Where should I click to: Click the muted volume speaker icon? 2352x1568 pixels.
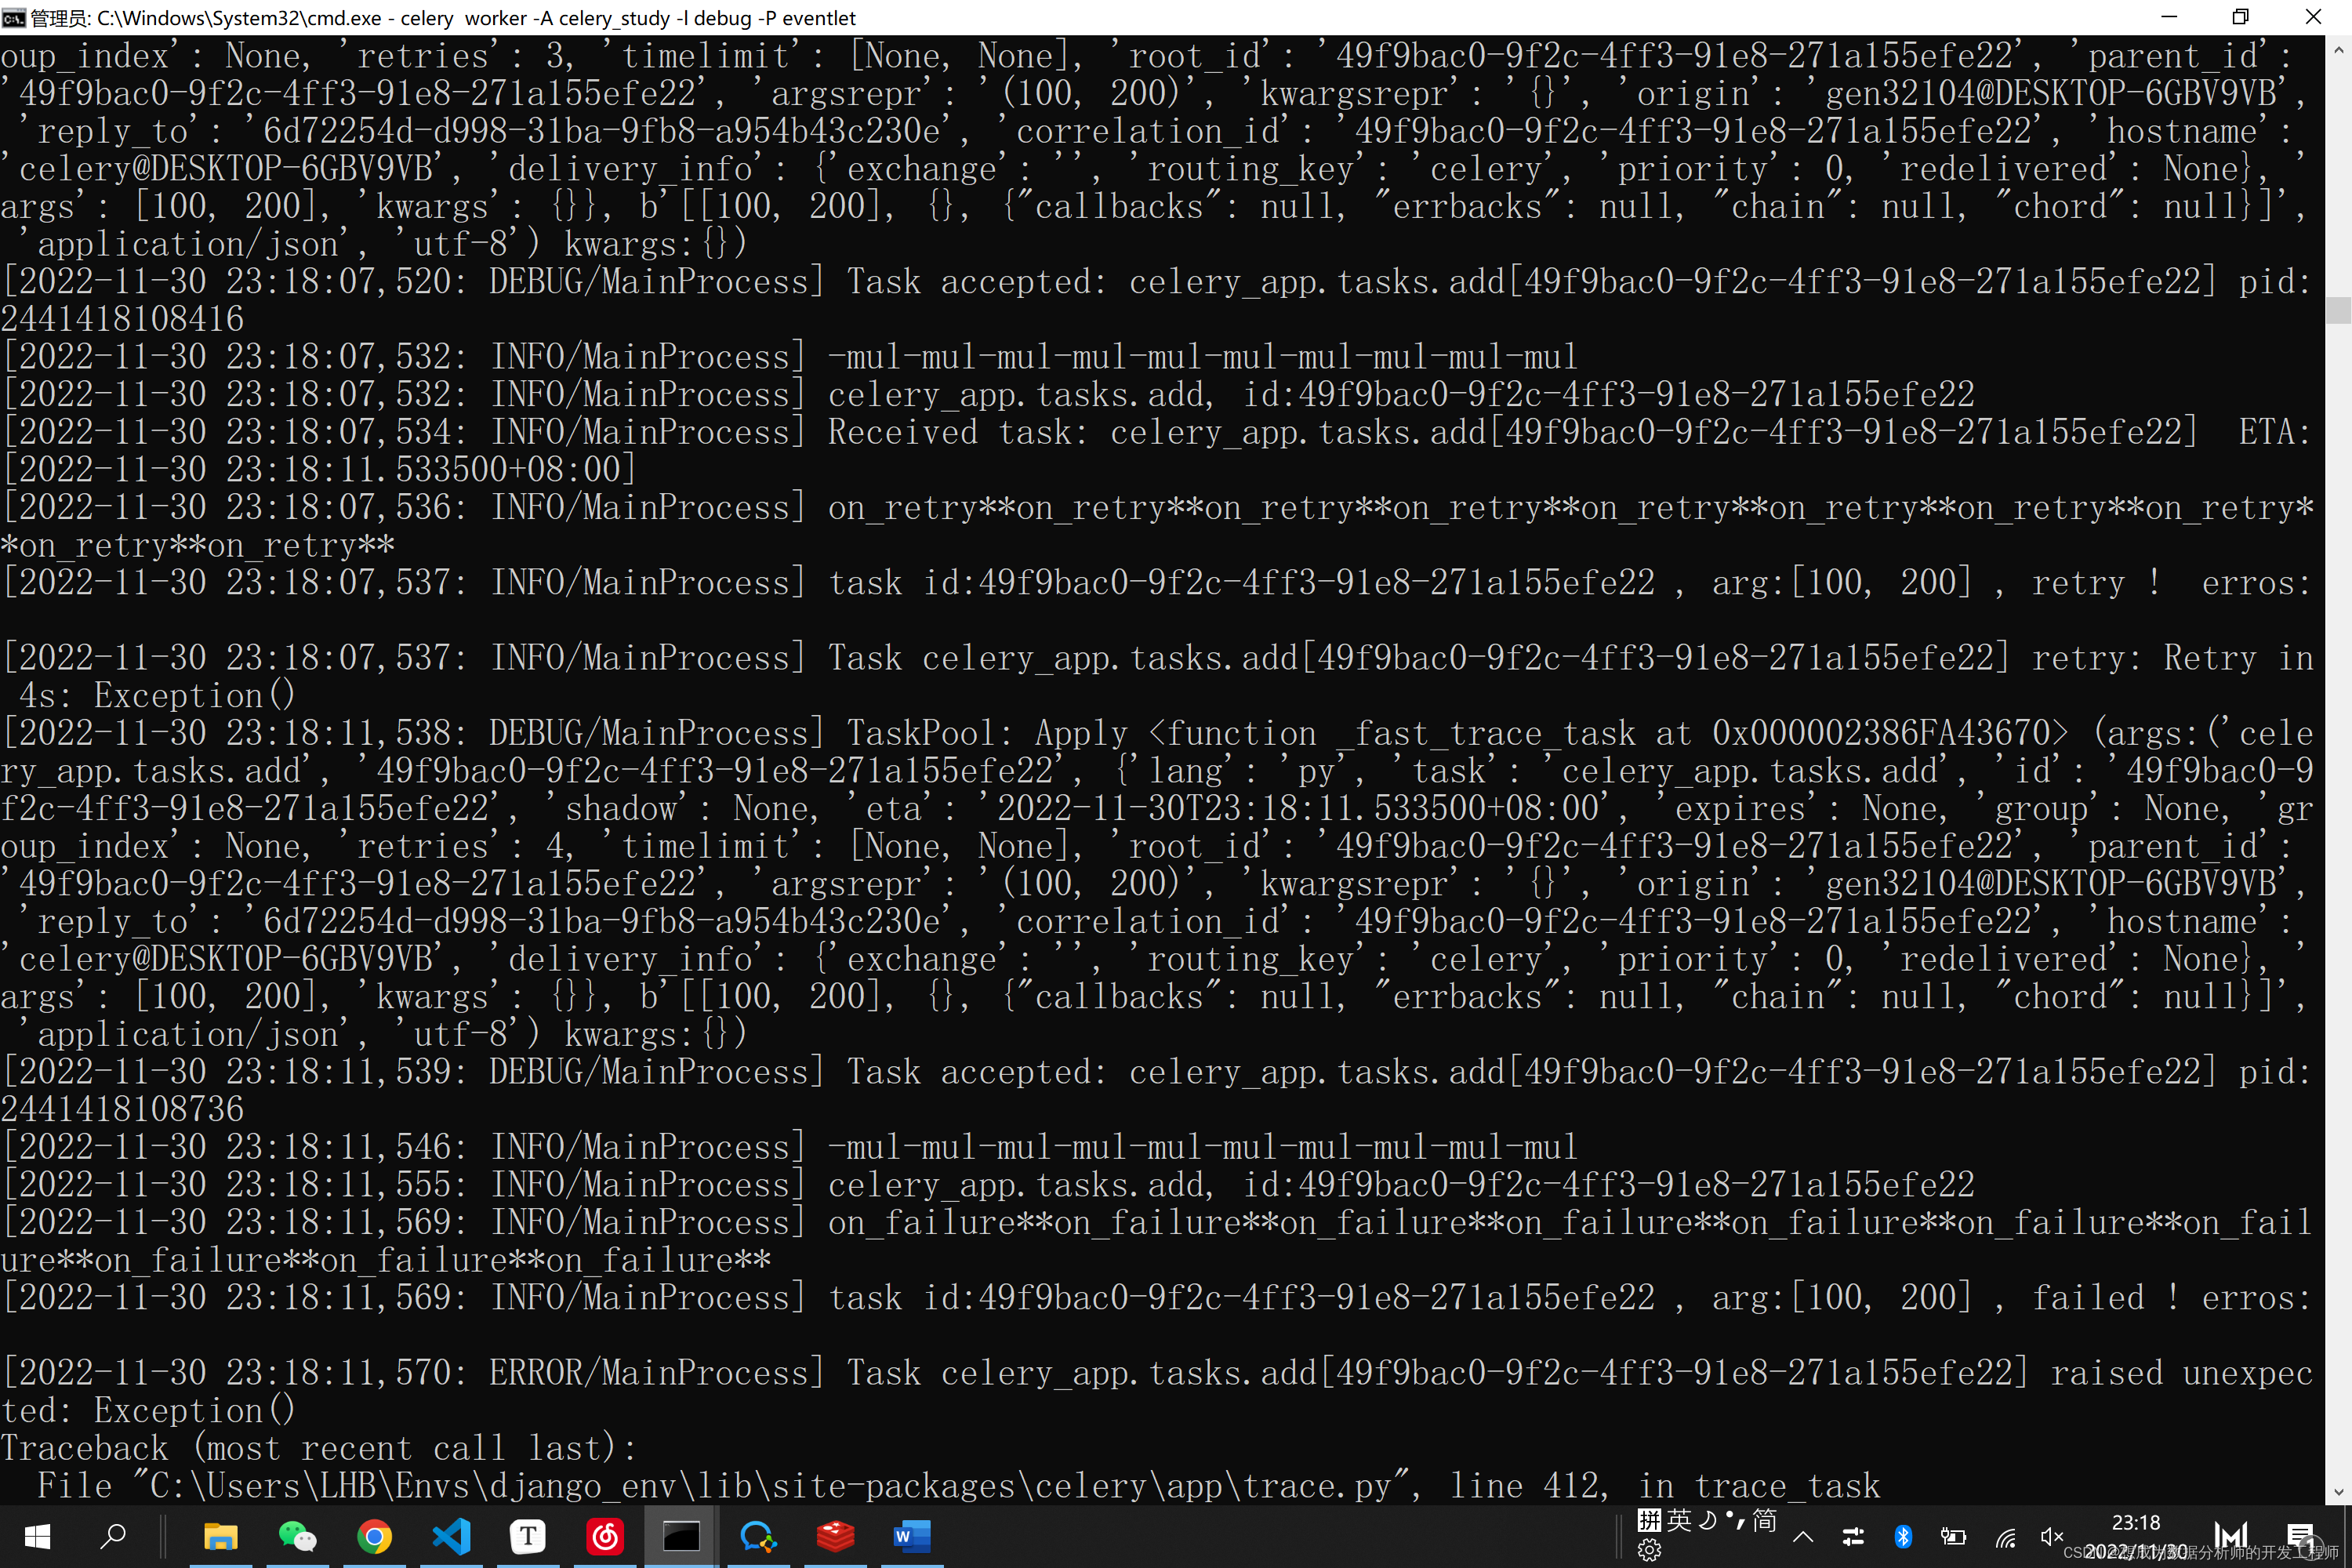click(2053, 1537)
